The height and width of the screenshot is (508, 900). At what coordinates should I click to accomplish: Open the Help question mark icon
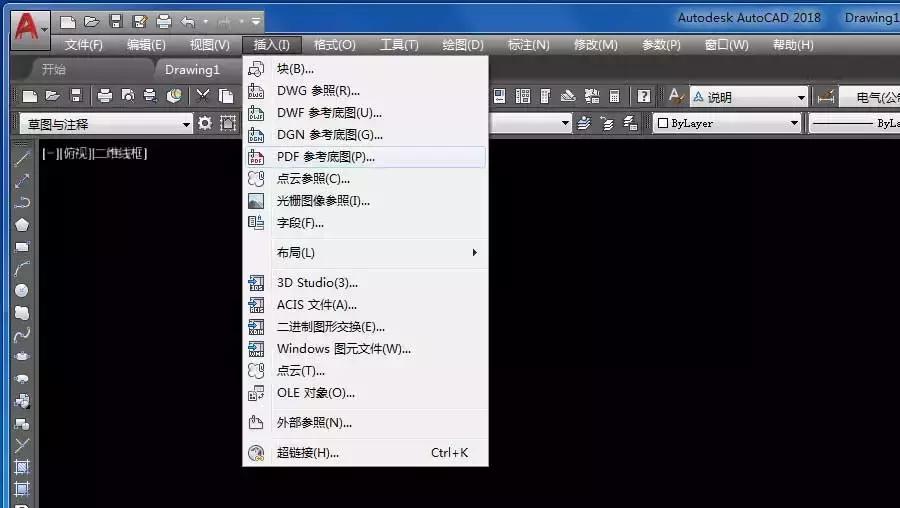644,96
